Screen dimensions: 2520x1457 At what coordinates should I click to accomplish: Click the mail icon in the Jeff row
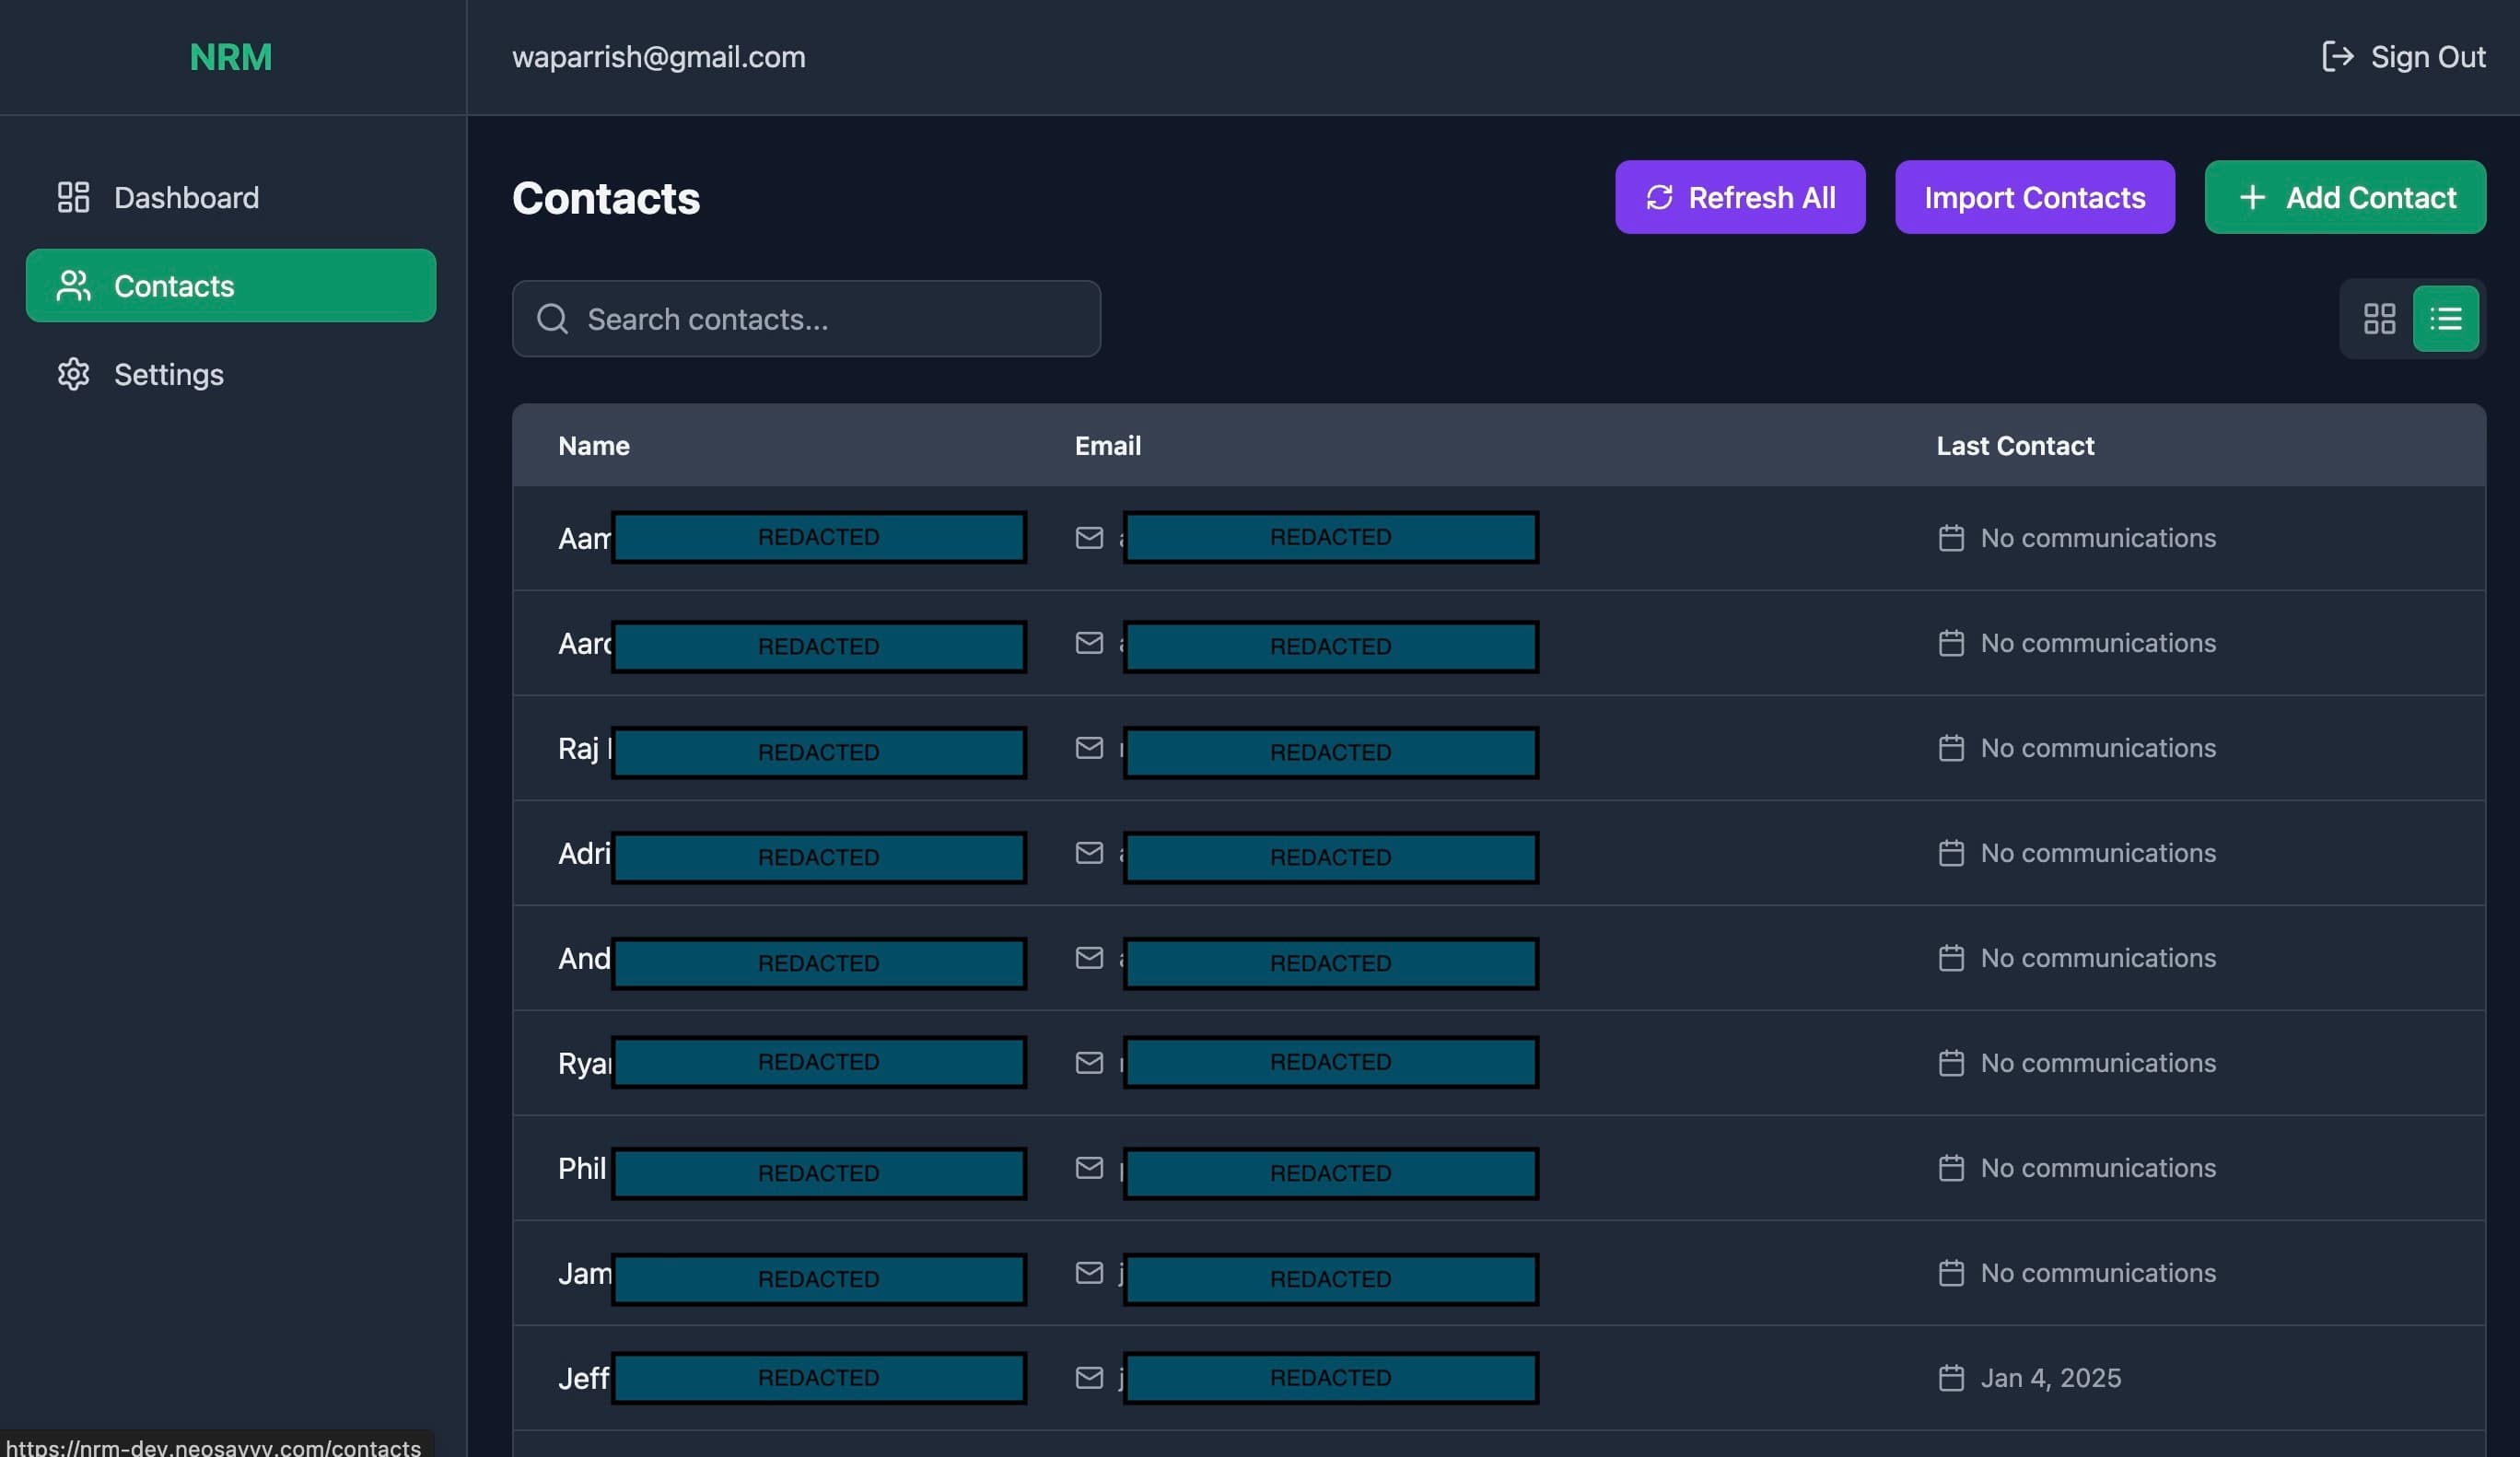click(x=1089, y=1377)
